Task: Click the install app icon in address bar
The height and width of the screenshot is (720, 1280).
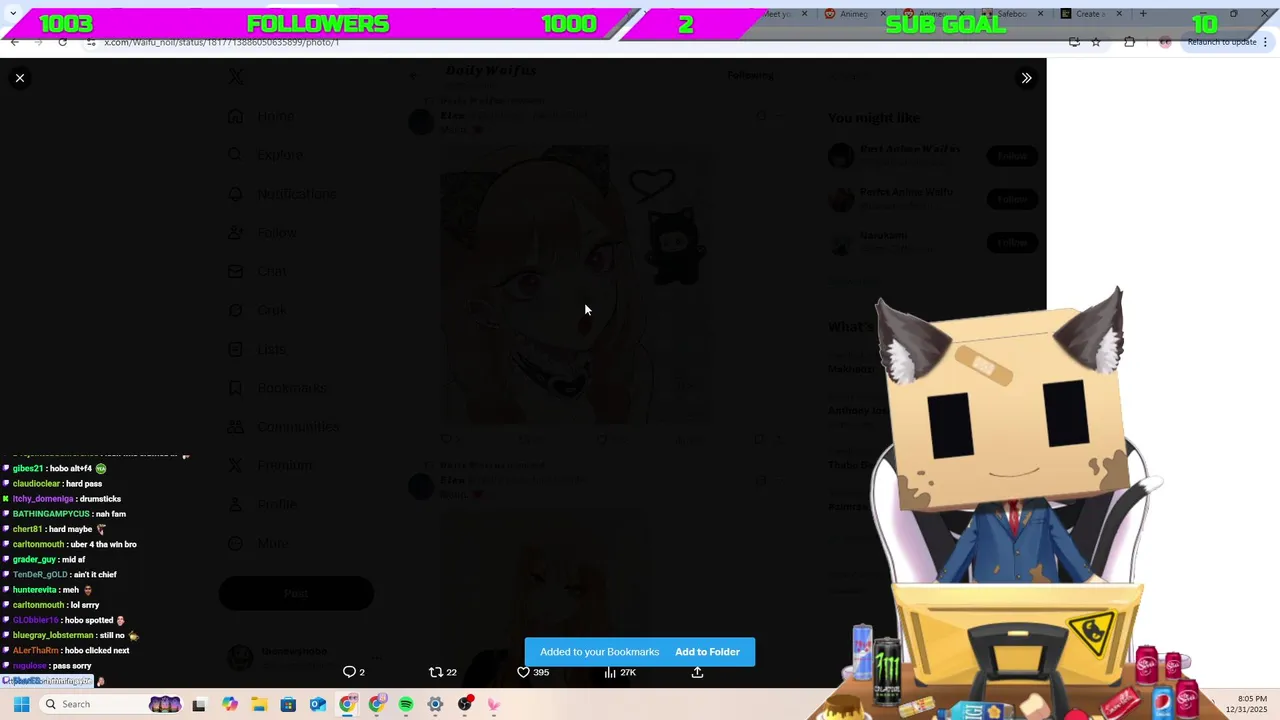Action: (x=1074, y=42)
